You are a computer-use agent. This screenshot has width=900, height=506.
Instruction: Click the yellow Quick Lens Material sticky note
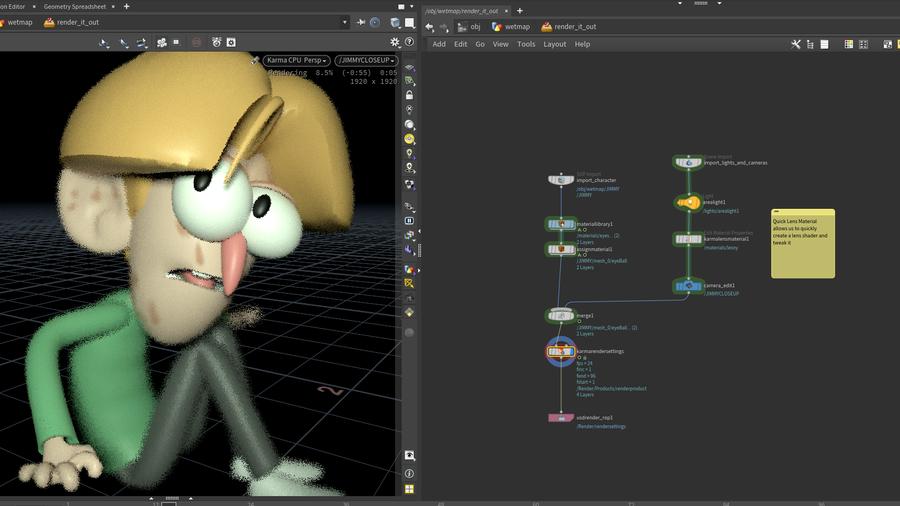[803, 243]
